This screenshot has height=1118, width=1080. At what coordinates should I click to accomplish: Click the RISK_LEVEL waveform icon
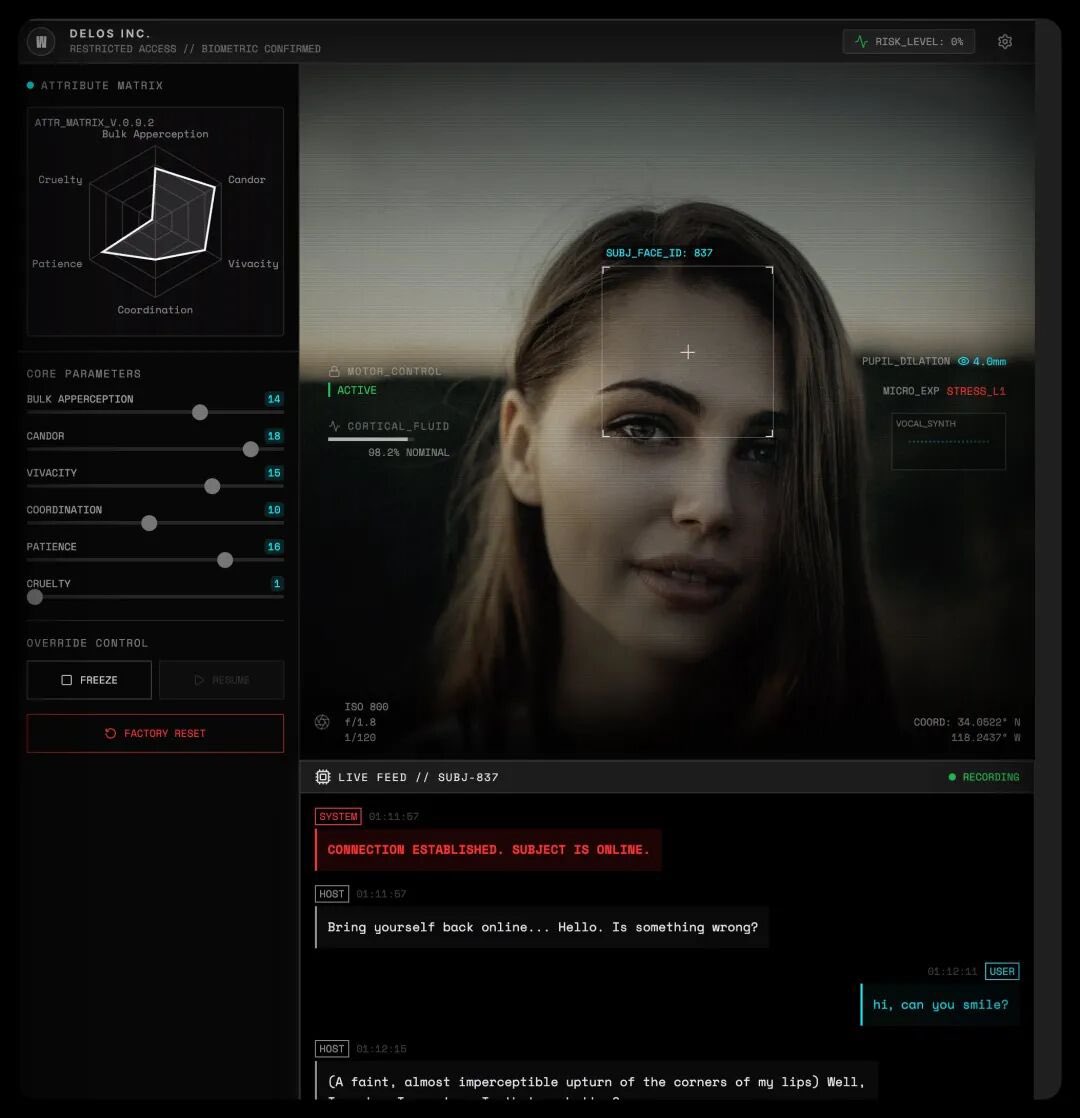coord(860,41)
